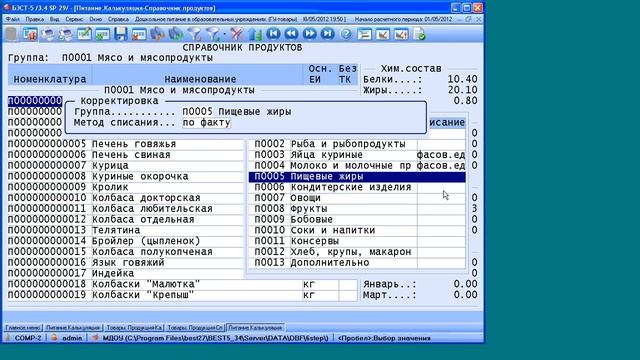Select П0013 Дополнительно in group list
The width and height of the screenshot is (640, 360).
click(x=356, y=262)
